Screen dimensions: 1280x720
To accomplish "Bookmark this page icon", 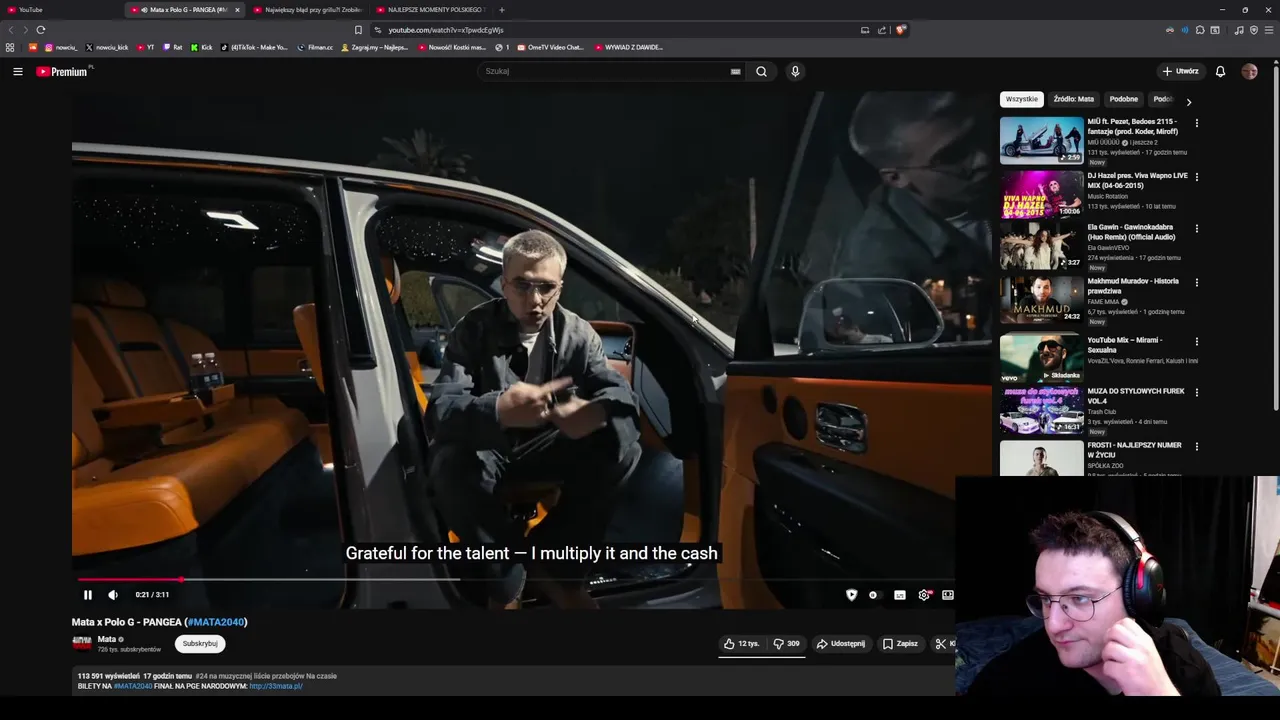I will 358,30.
